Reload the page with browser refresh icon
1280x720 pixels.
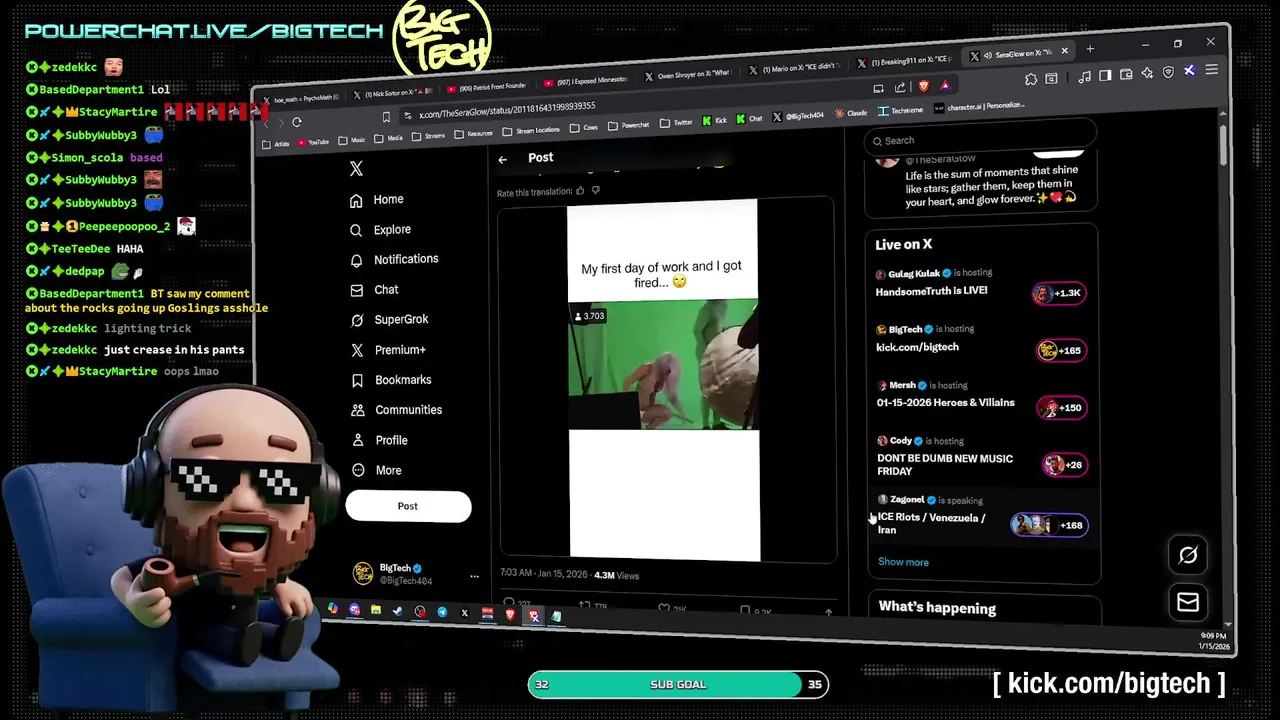click(297, 123)
